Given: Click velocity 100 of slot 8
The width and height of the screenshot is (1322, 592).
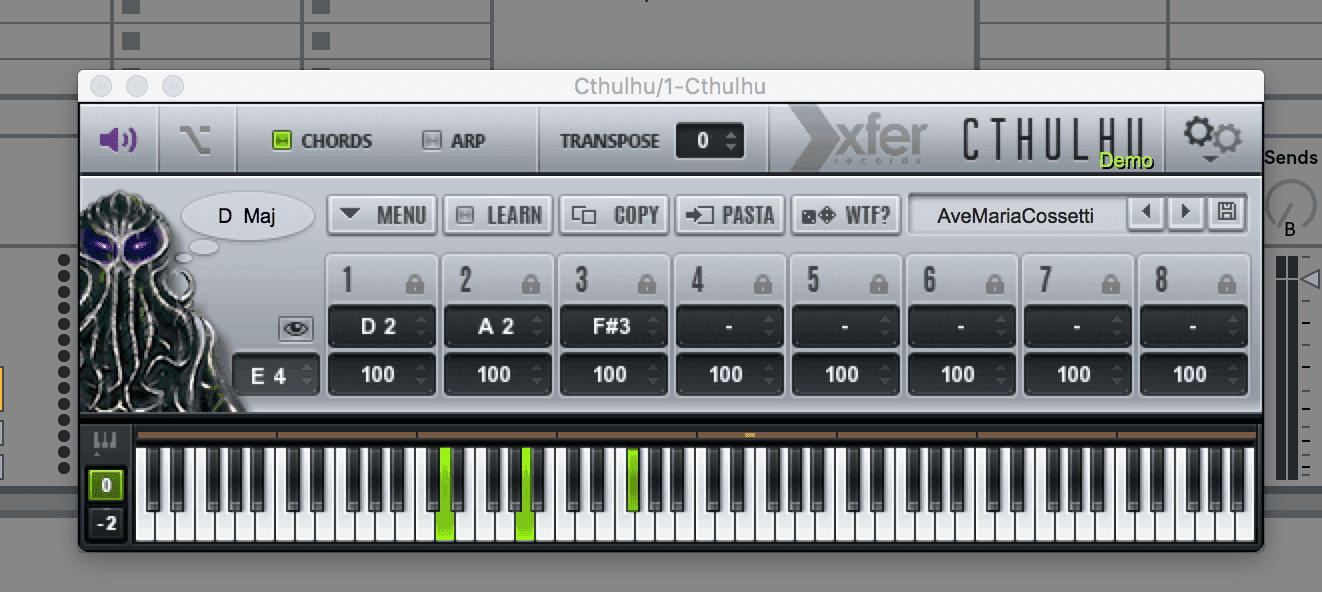Looking at the screenshot, I should (x=1194, y=375).
